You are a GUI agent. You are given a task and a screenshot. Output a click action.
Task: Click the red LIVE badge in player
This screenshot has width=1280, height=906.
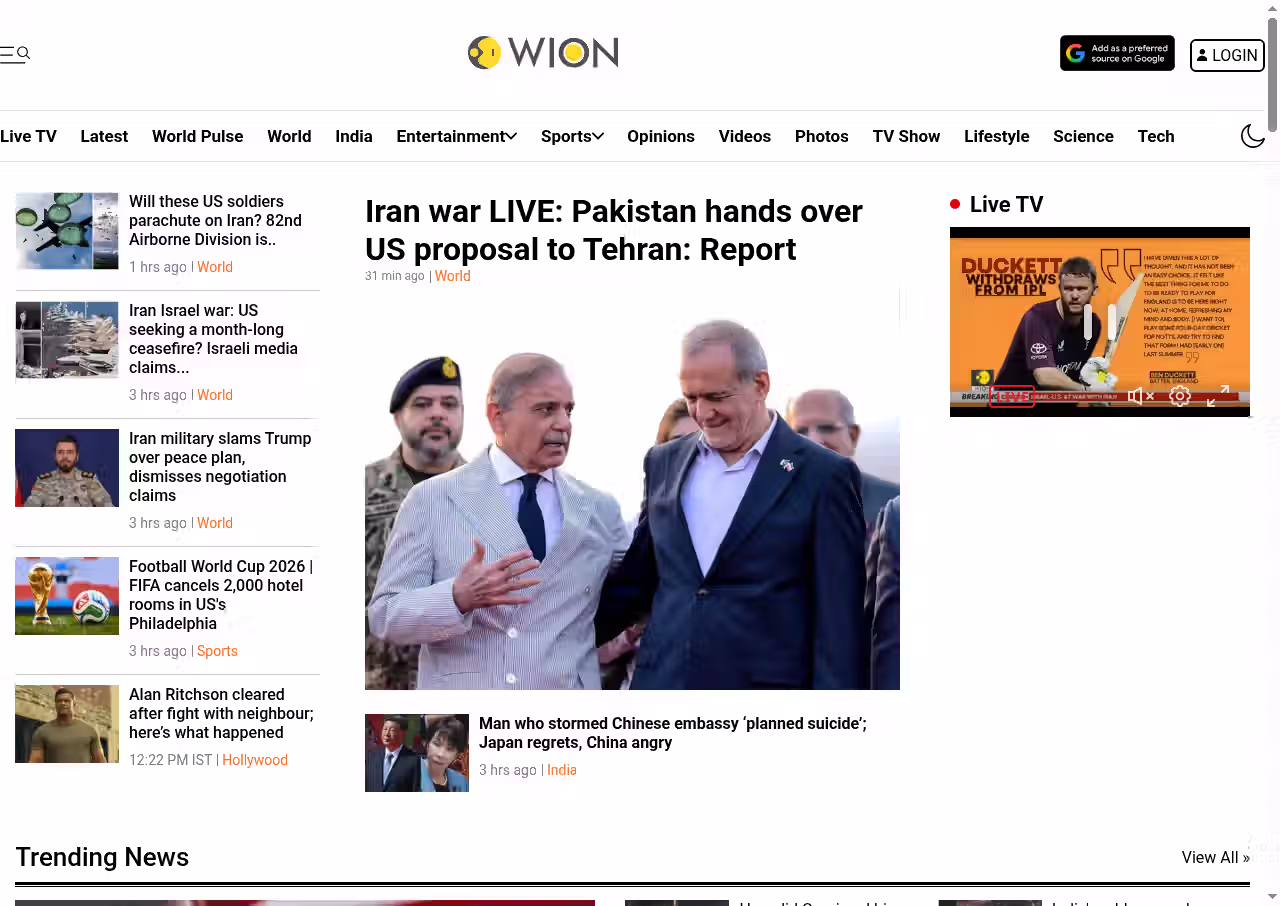(x=1012, y=396)
